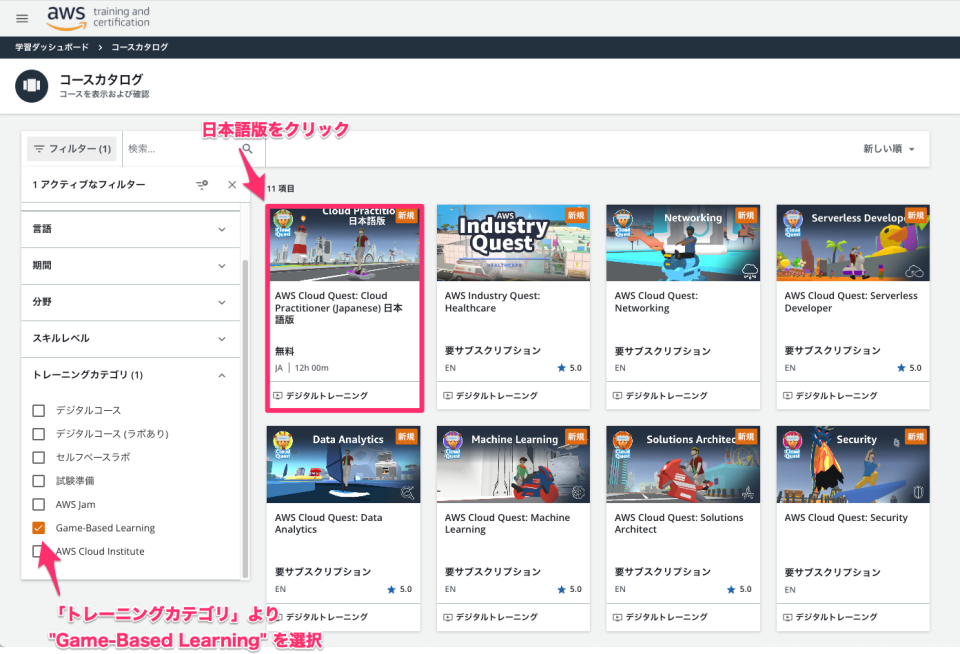Image resolution: width=960 pixels, height=654 pixels.
Task: Click the digital training icon on Healthcare card
Action: tap(448, 396)
